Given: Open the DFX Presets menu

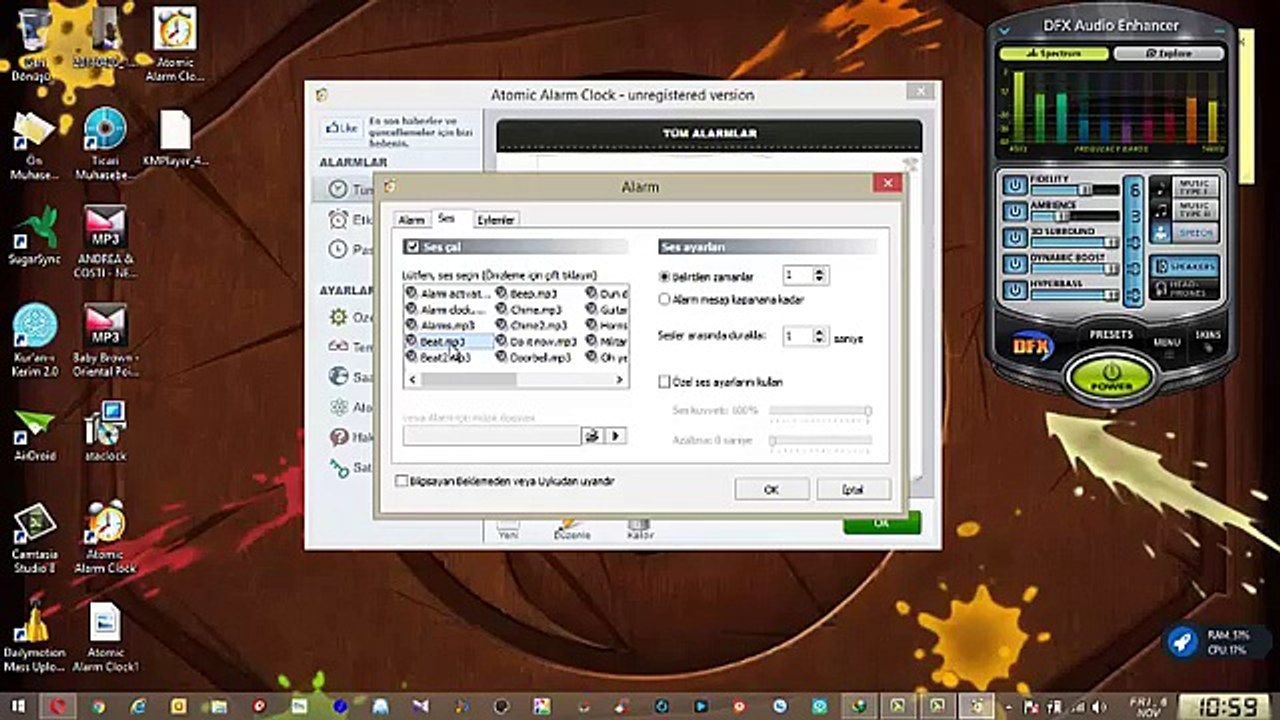Looking at the screenshot, I should 1111,334.
